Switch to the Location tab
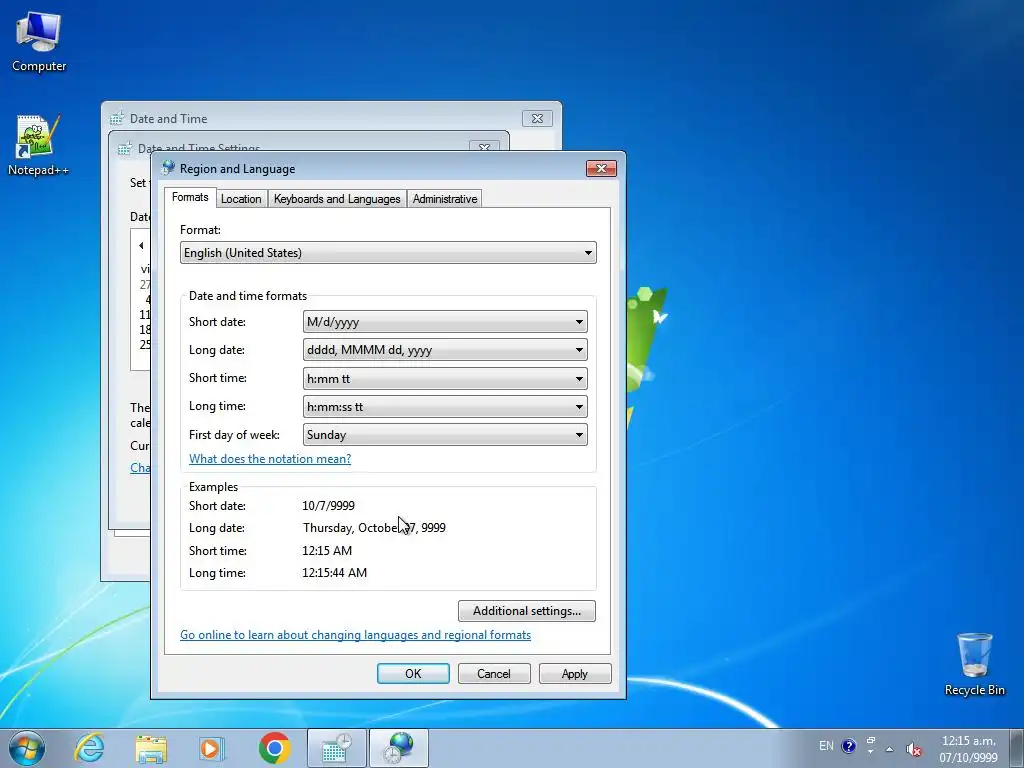This screenshot has height=768, width=1024. click(x=241, y=199)
